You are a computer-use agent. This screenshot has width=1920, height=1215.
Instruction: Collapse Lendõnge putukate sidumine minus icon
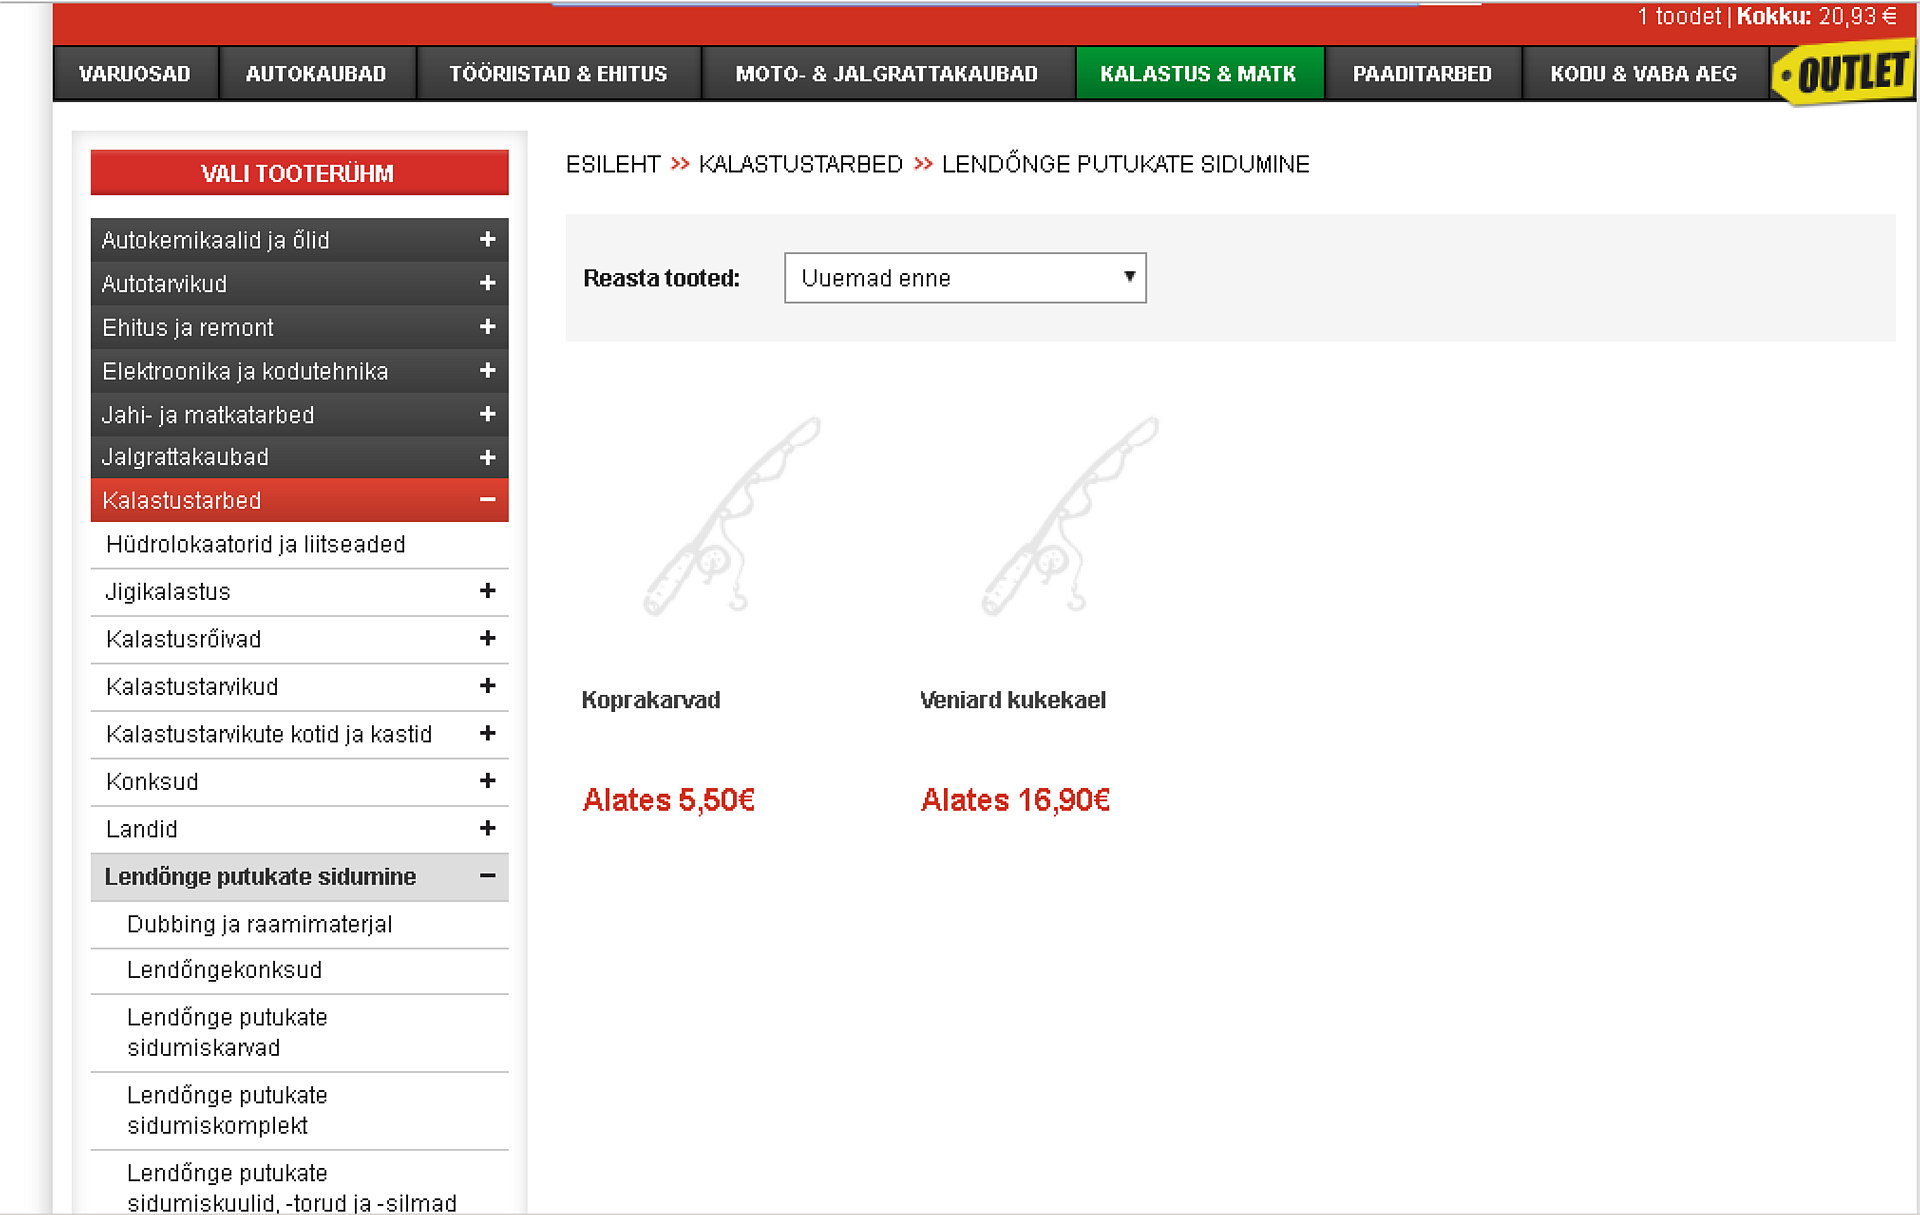coord(487,876)
